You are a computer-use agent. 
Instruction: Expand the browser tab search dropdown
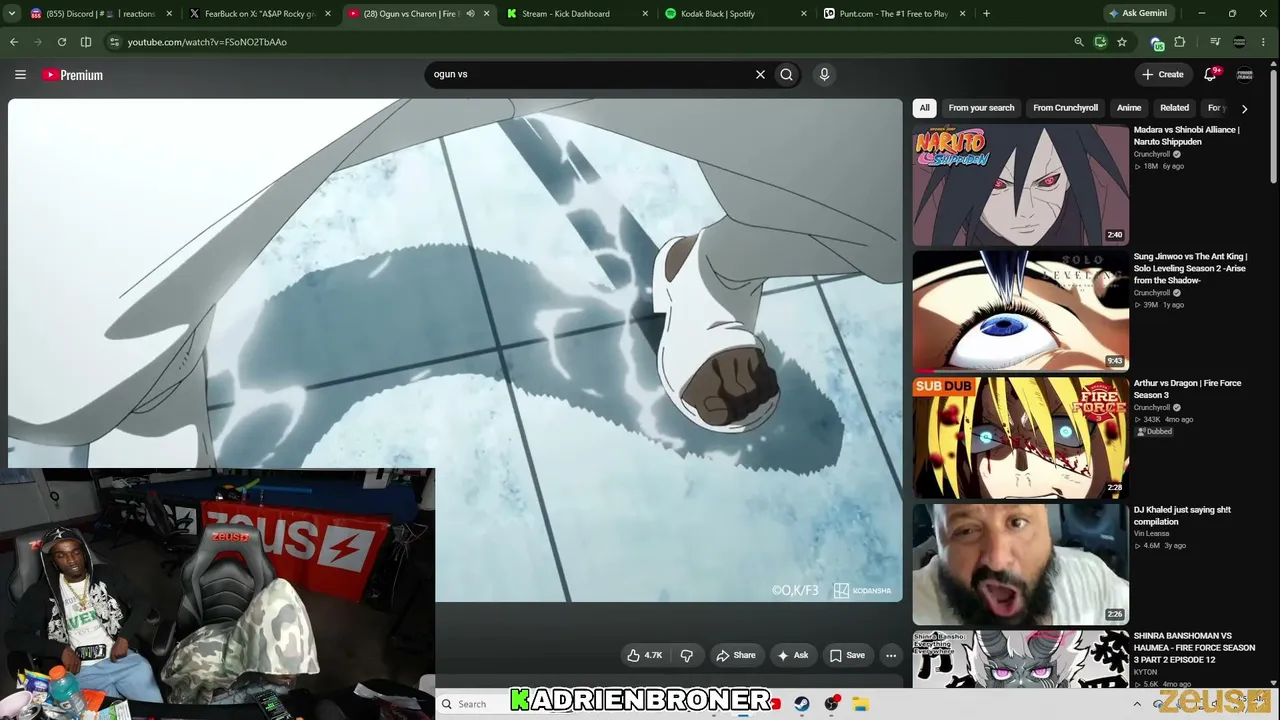(14, 14)
